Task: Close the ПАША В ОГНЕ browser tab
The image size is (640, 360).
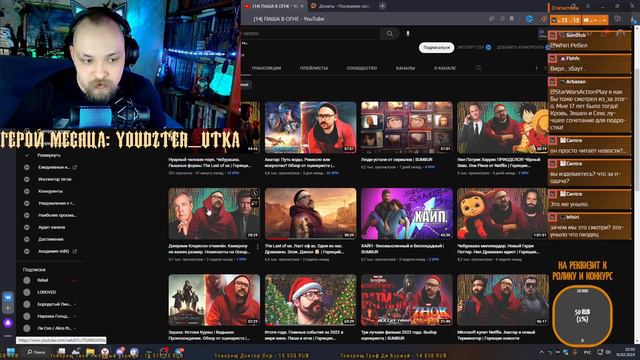Action: (302, 6)
